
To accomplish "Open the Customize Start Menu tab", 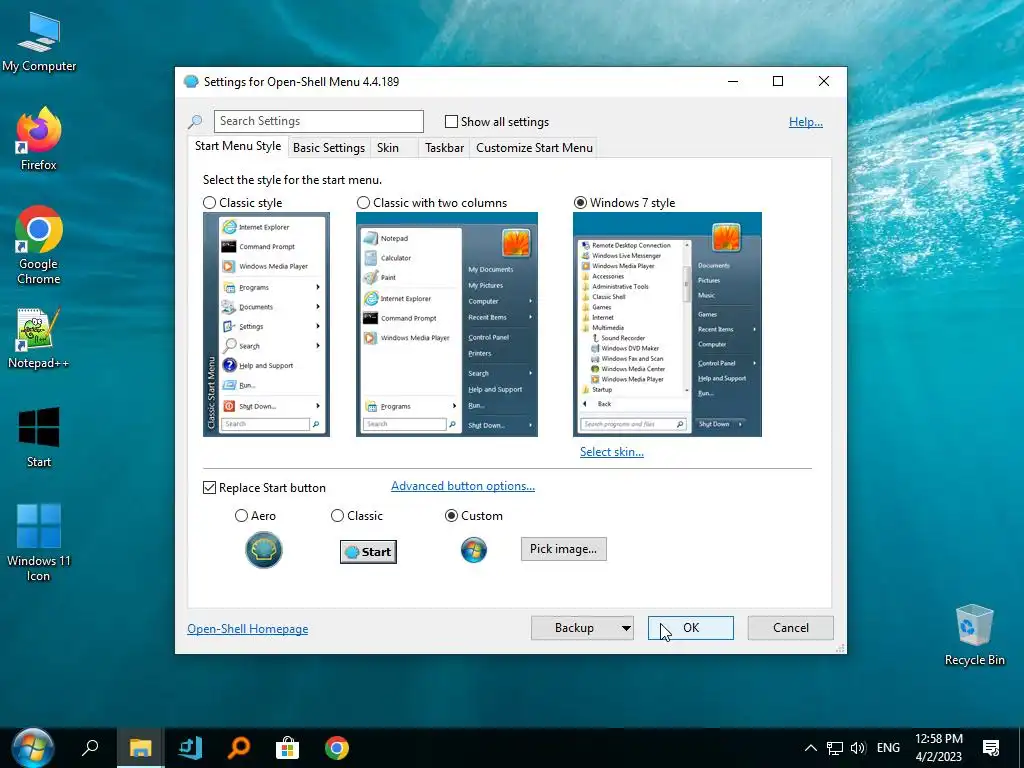I will (x=534, y=148).
